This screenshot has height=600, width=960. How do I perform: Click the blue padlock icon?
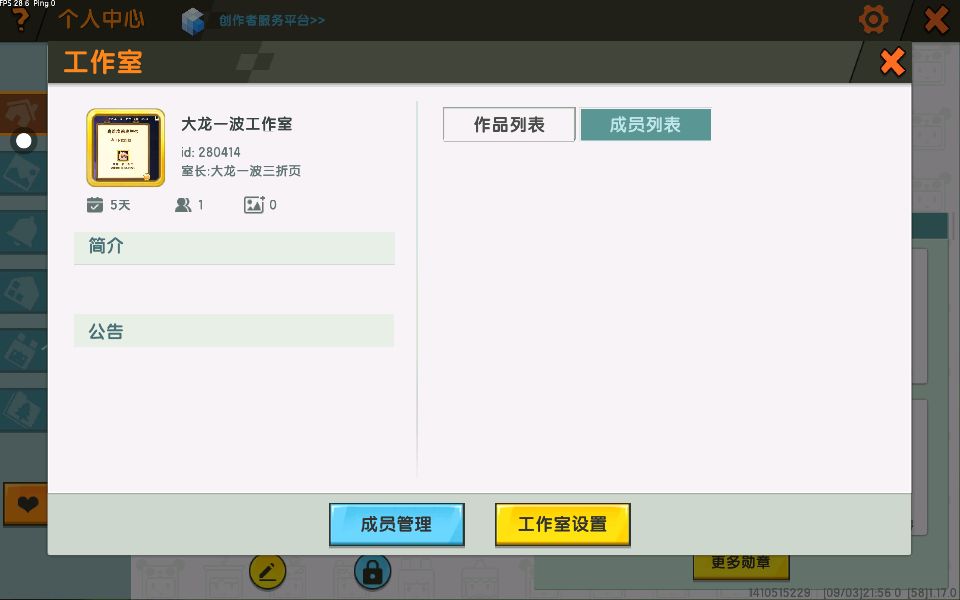tap(372, 571)
